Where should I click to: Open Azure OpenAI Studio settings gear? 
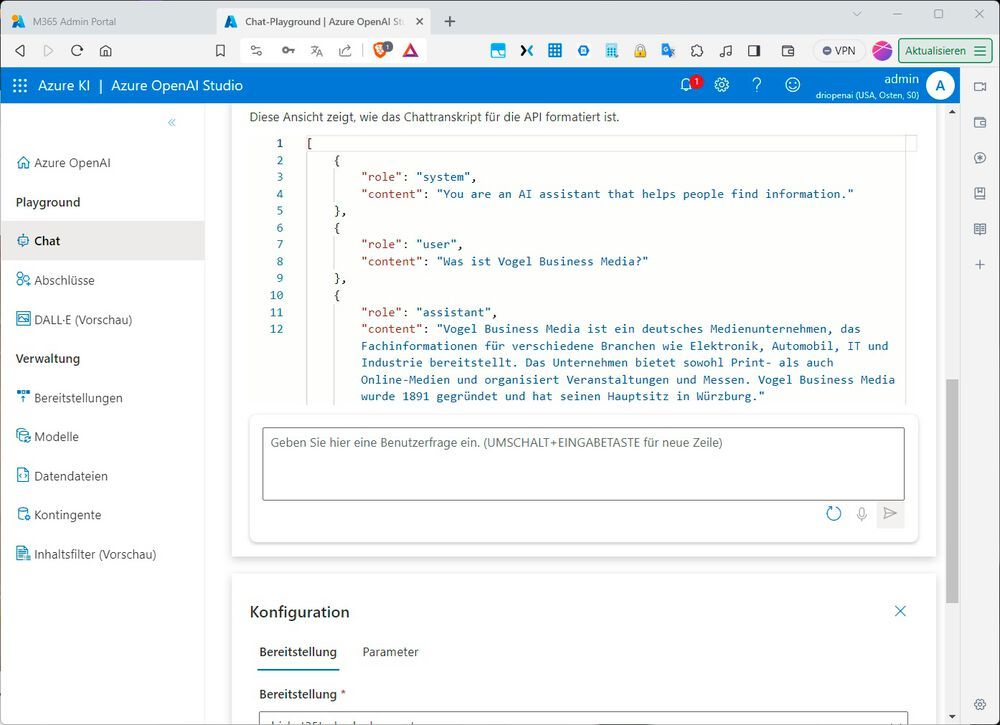tap(721, 85)
